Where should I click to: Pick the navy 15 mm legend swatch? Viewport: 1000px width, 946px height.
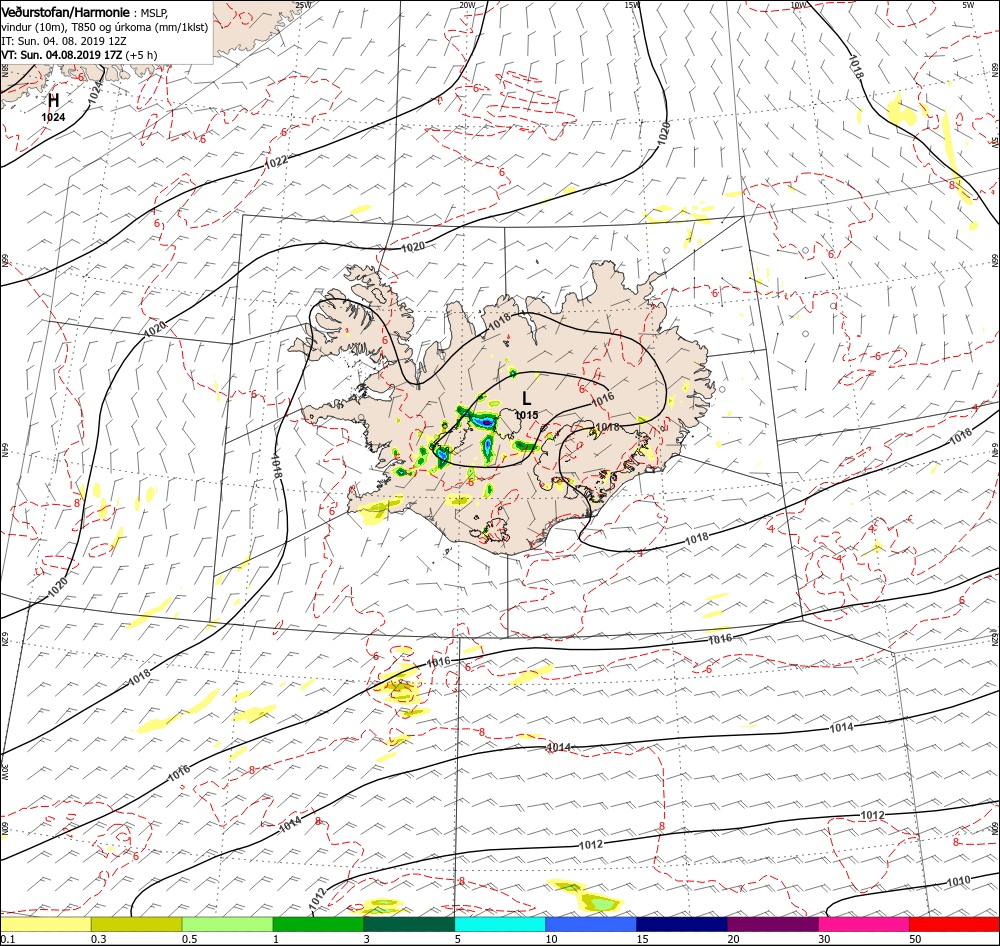pyautogui.click(x=682, y=924)
